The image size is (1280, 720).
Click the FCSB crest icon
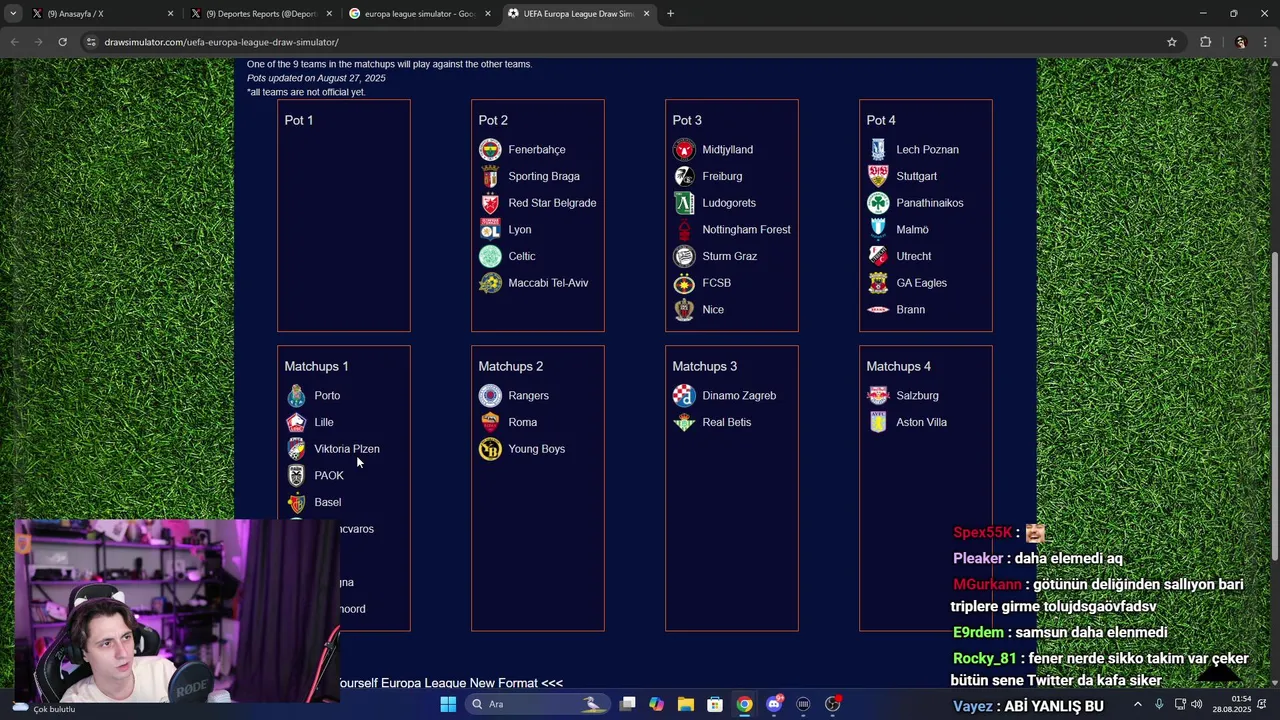[x=684, y=283]
